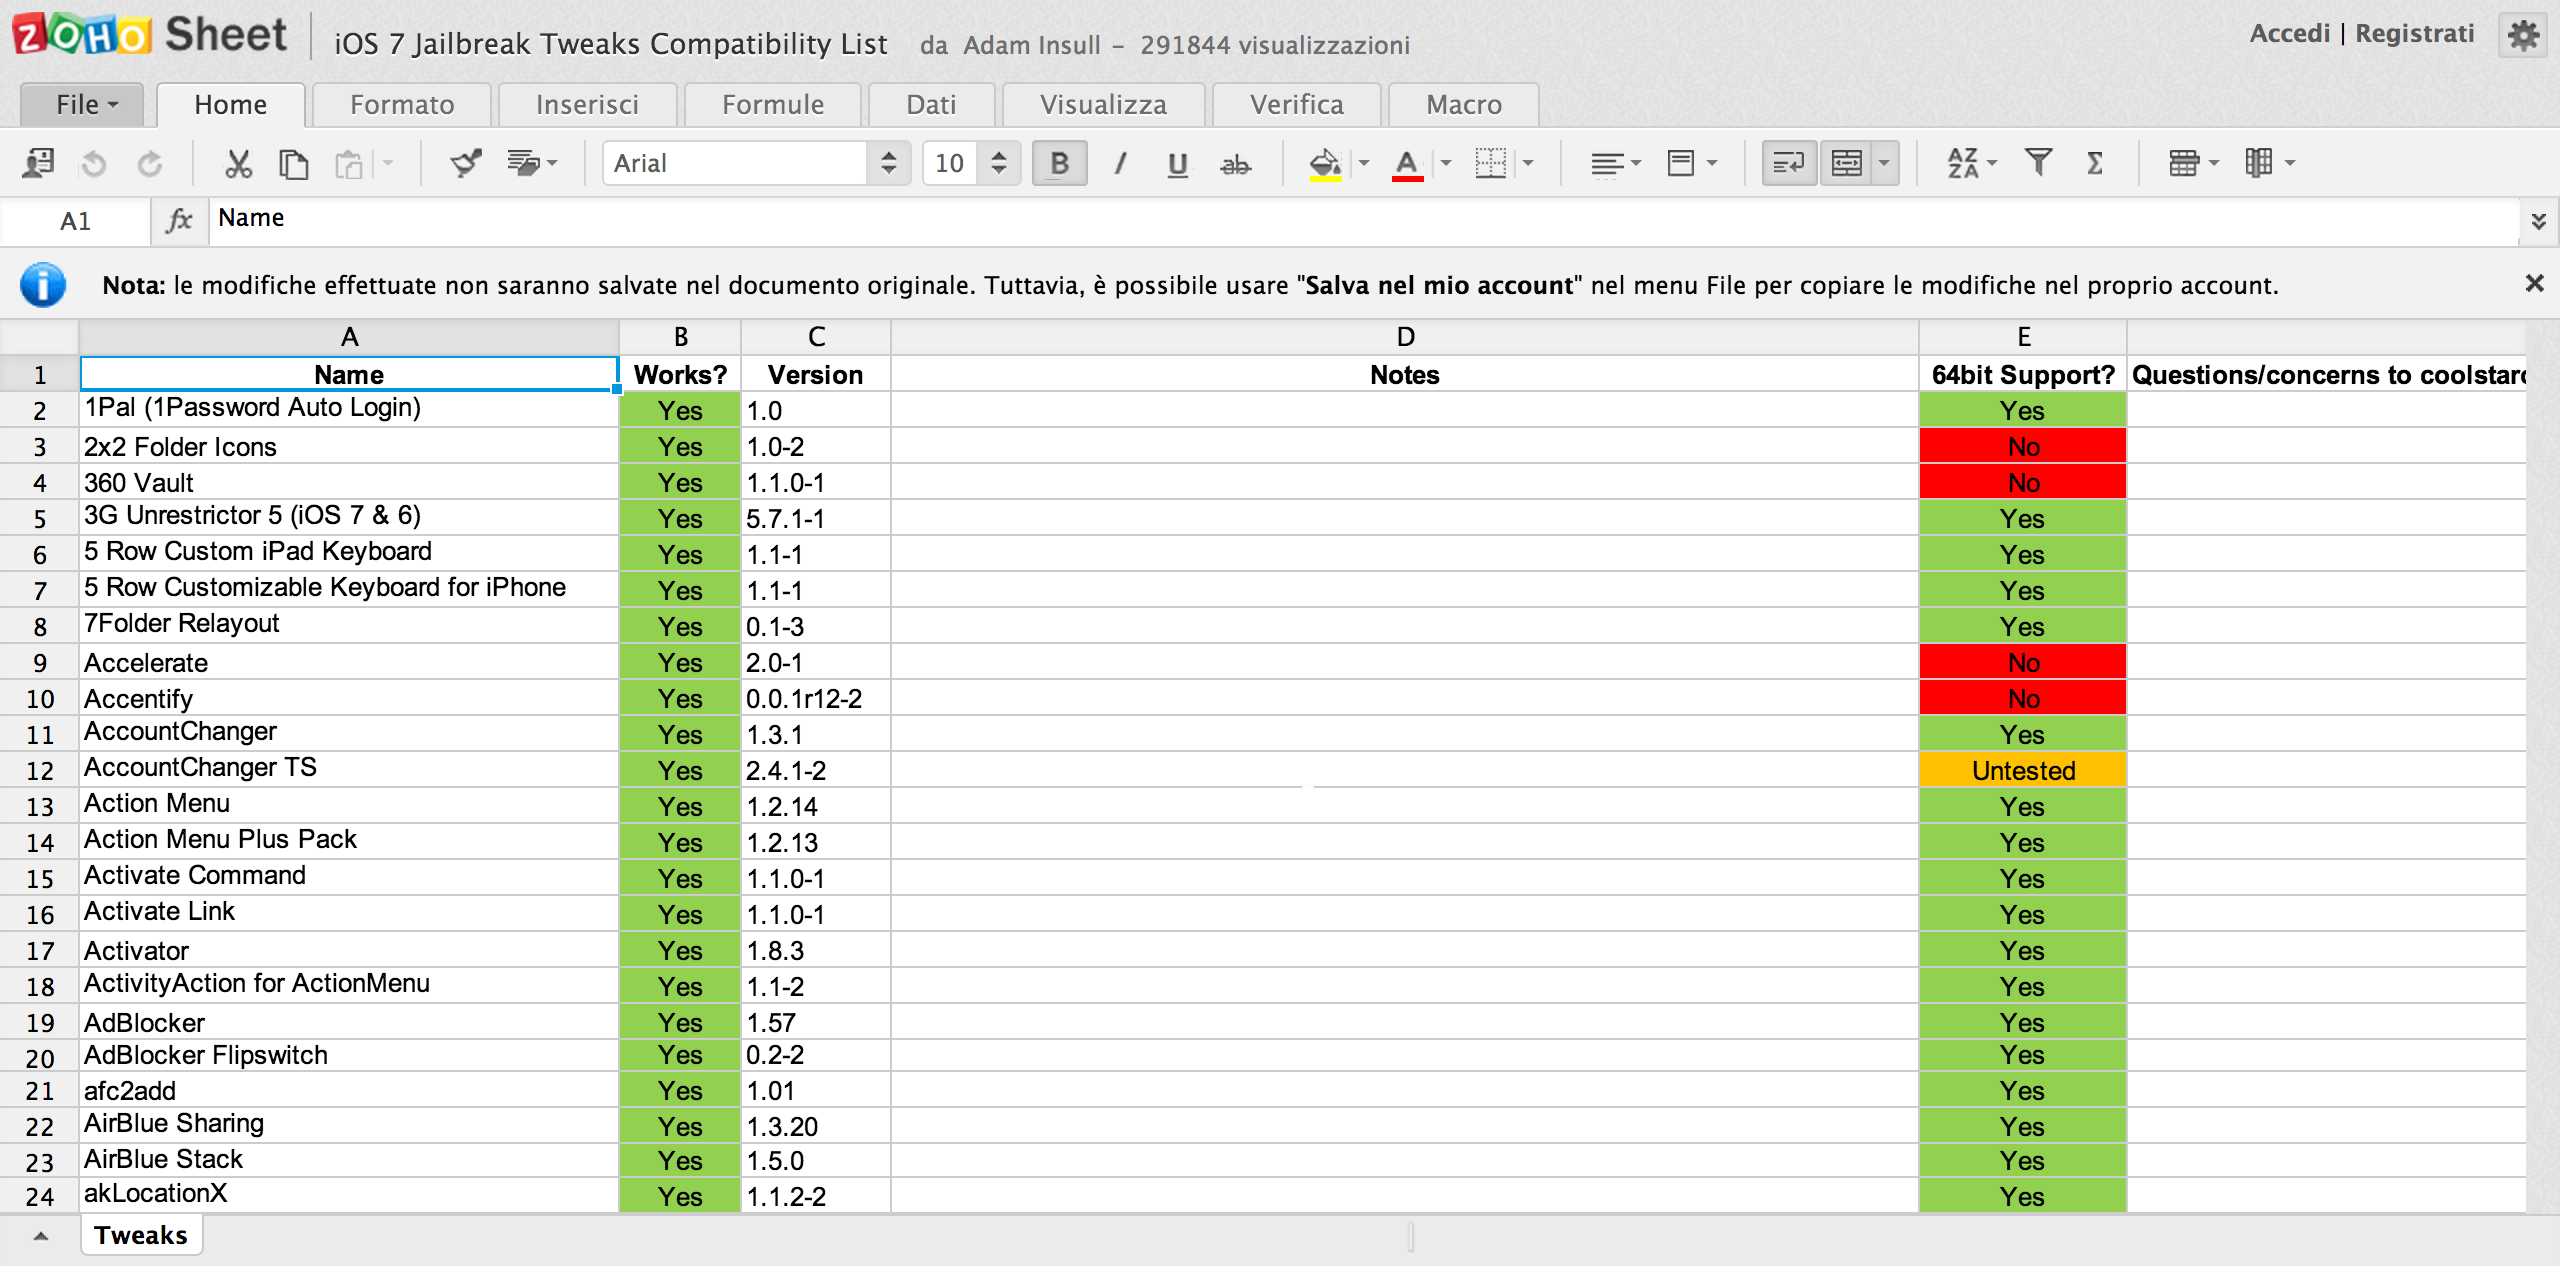Apply filter funnel icon

point(2038,163)
